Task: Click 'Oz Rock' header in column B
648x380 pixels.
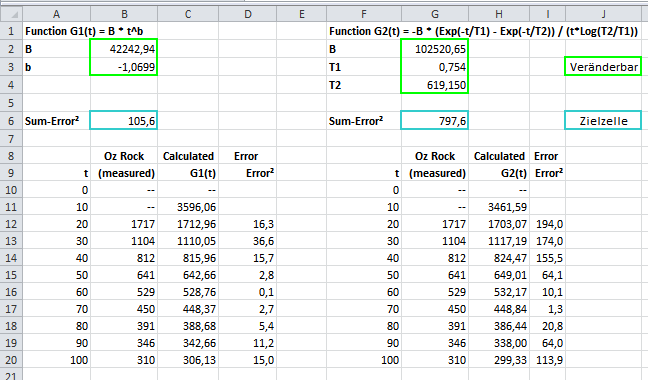Action: (124, 156)
